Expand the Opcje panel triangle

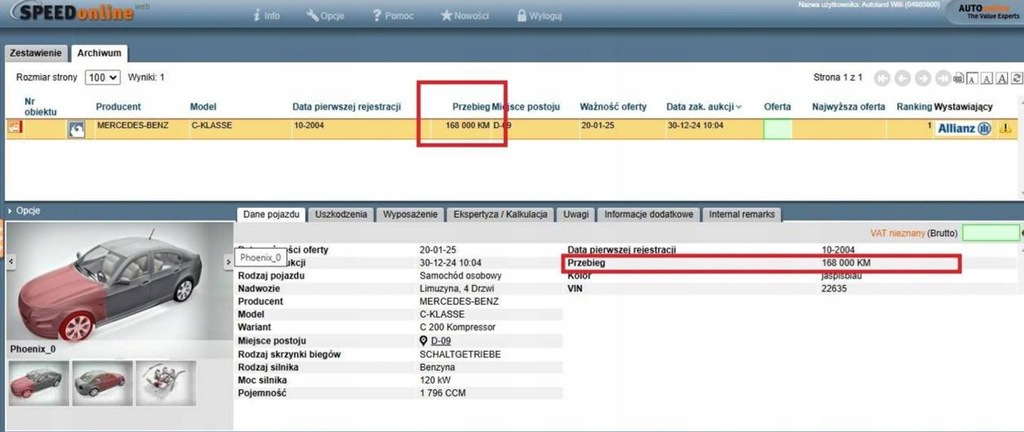pos(9,211)
